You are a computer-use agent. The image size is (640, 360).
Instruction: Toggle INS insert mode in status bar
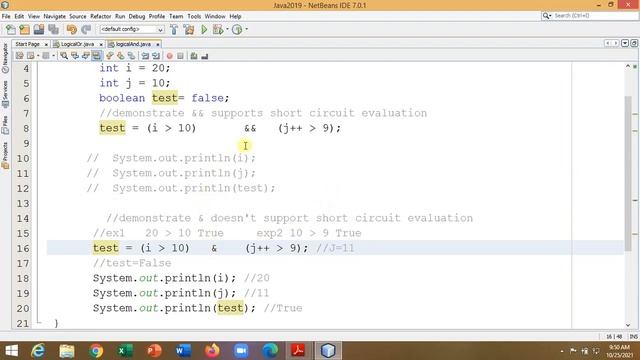(x=633, y=337)
